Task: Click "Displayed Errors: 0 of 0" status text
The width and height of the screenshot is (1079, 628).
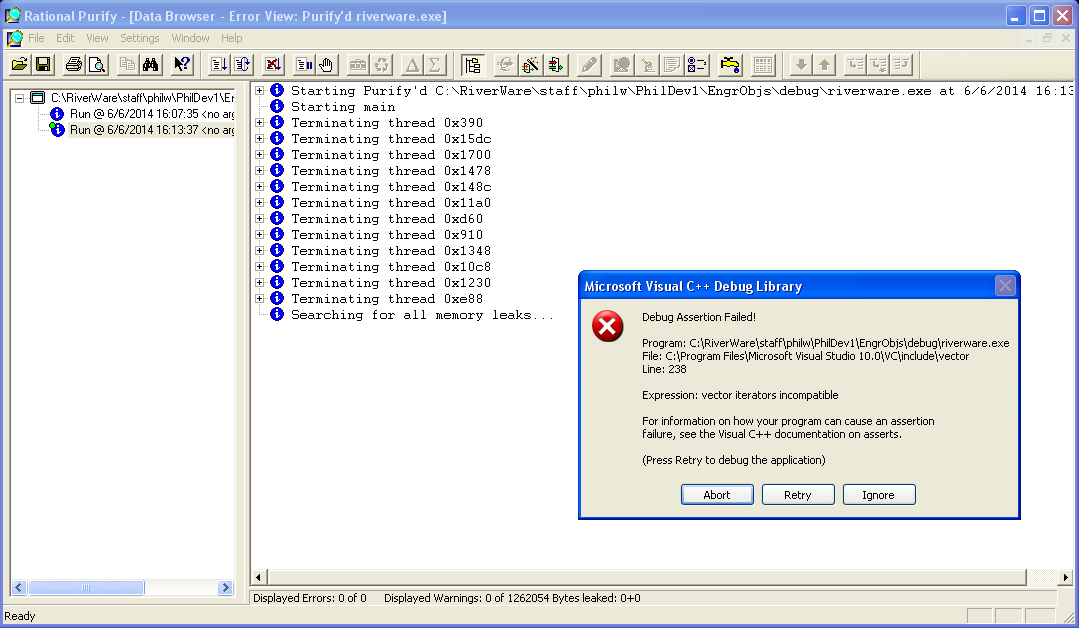Action: coord(310,598)
